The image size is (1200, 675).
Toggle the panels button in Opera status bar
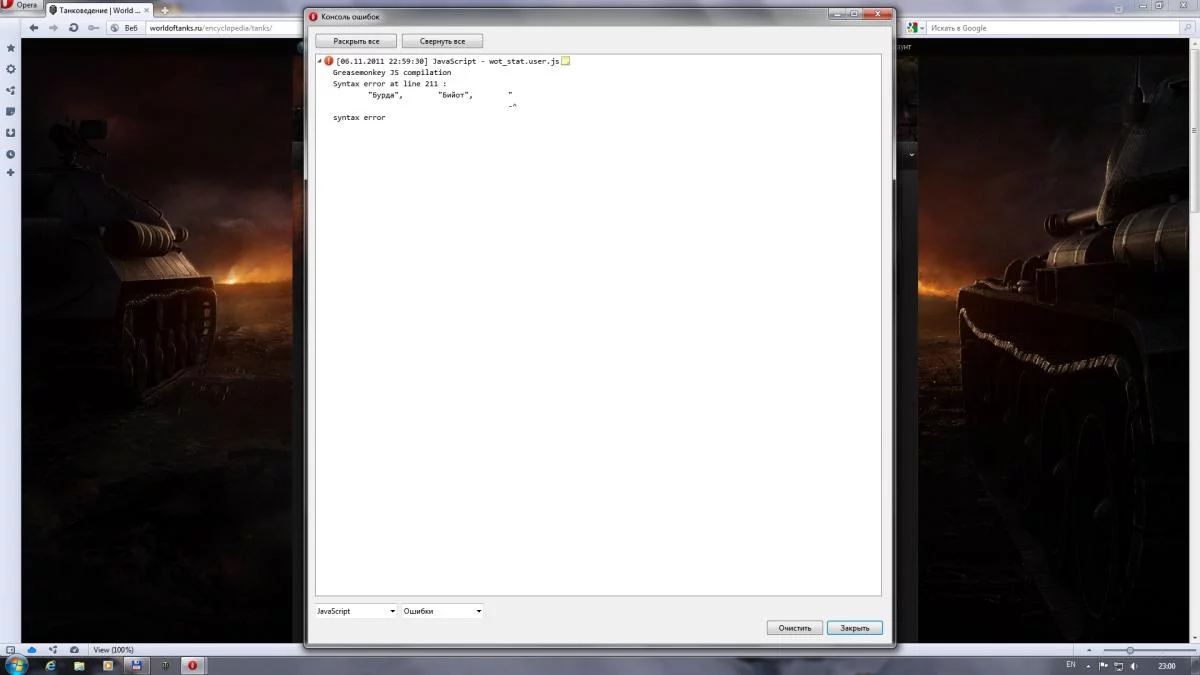pos(11,650)
